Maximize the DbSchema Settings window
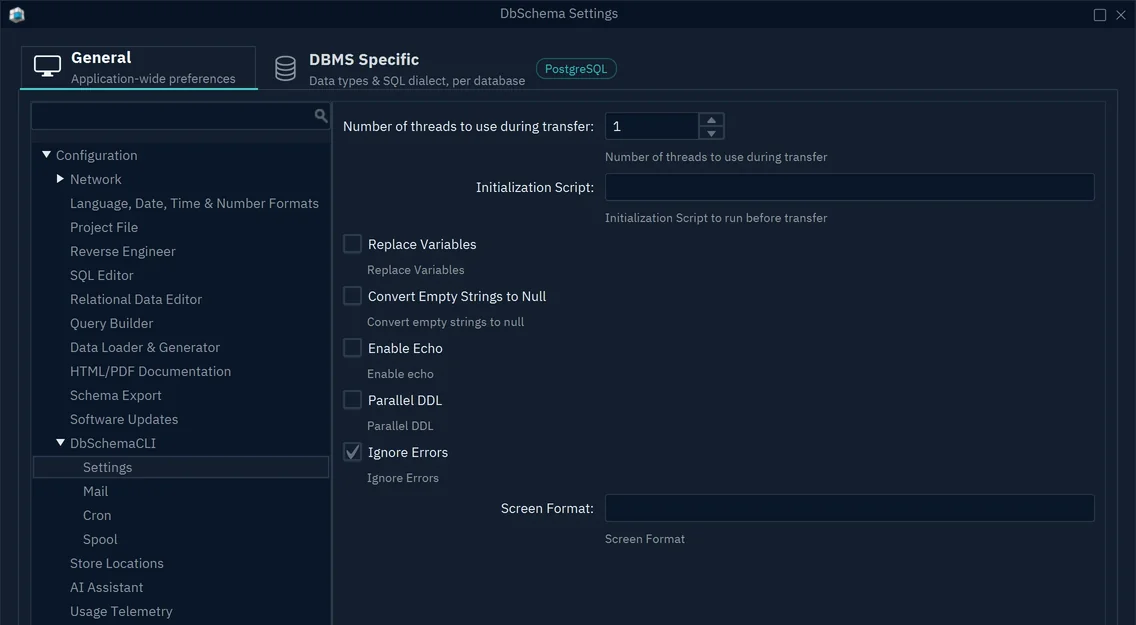 pos(1100,14)
